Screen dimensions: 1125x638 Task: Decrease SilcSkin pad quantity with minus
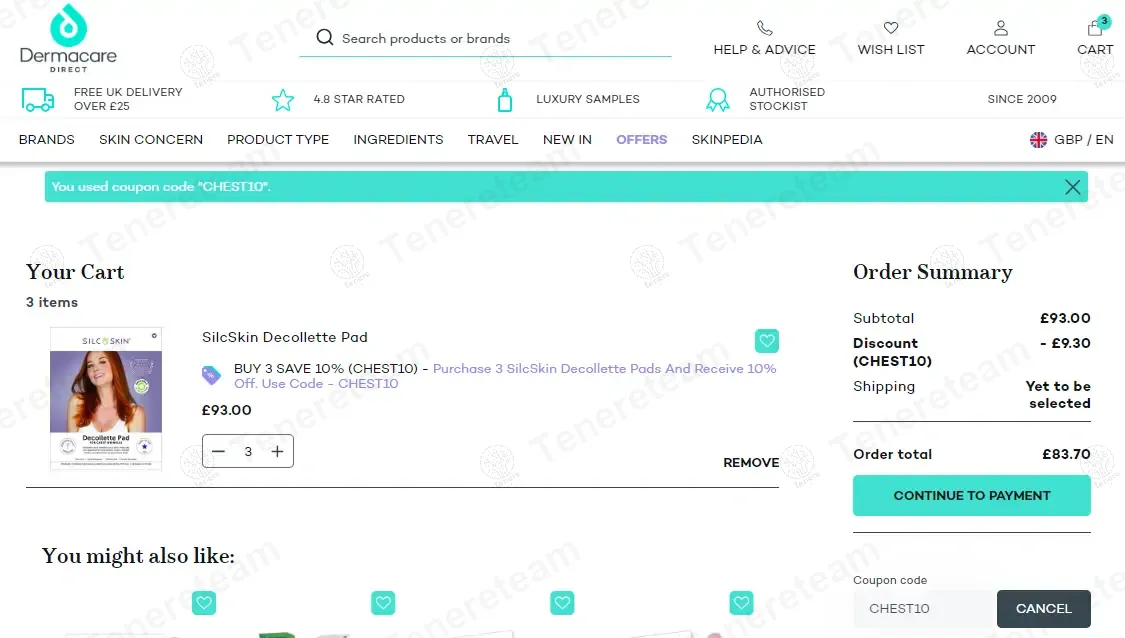pyautogui.click(x=219, y=452)
